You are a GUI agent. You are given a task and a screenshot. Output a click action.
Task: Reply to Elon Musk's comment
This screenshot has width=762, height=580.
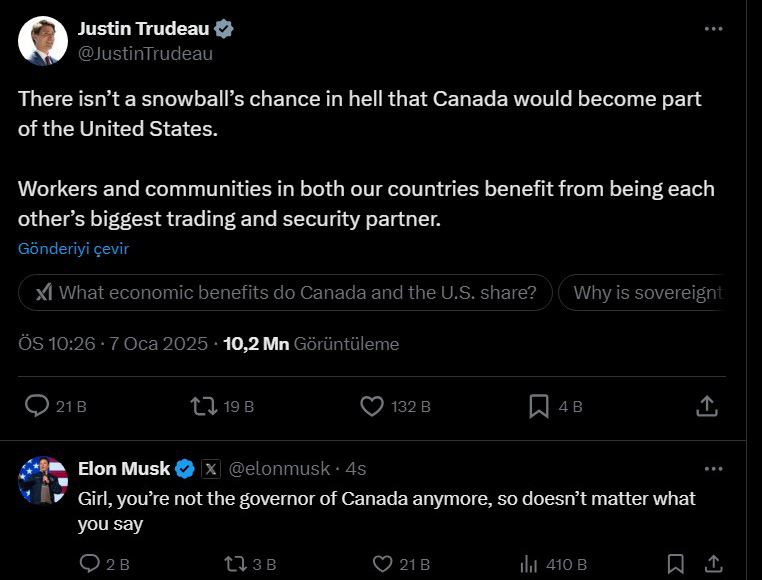coord(90,564)
